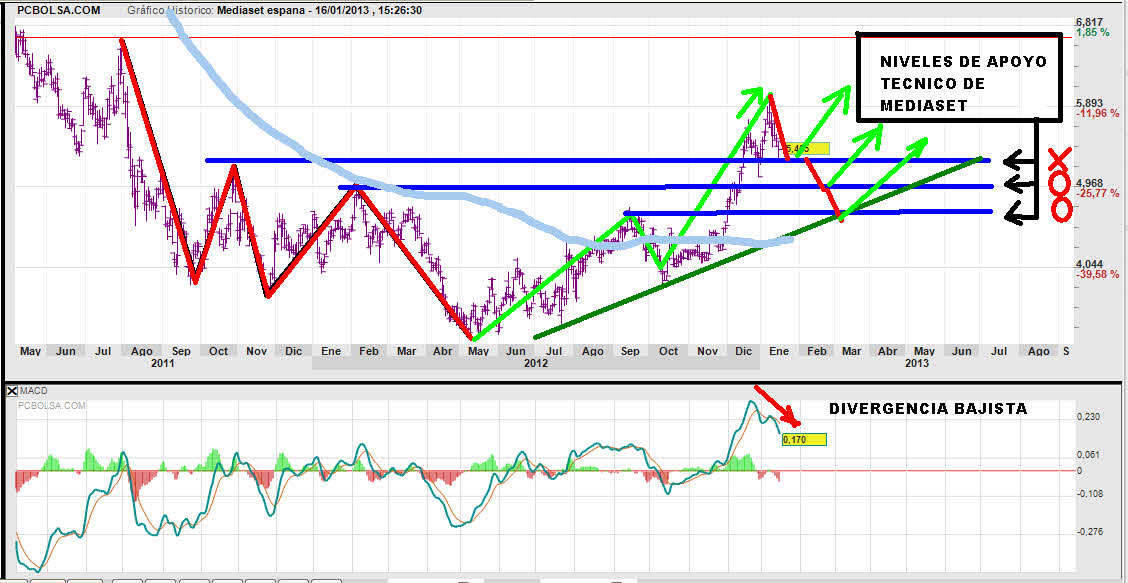Select the 2013 year label on the timeline
The width and height of the screenshot is (1128, 583).
pyautogui.click(x=916, y=364)
